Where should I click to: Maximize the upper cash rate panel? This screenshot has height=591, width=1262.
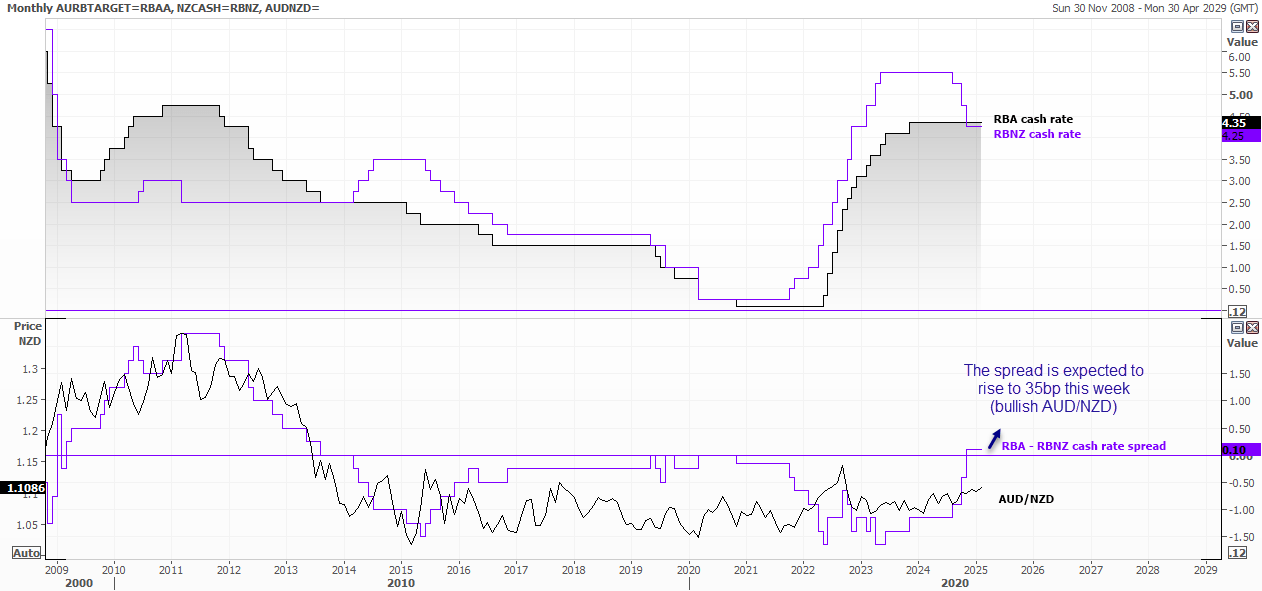tap(1237, 26)
